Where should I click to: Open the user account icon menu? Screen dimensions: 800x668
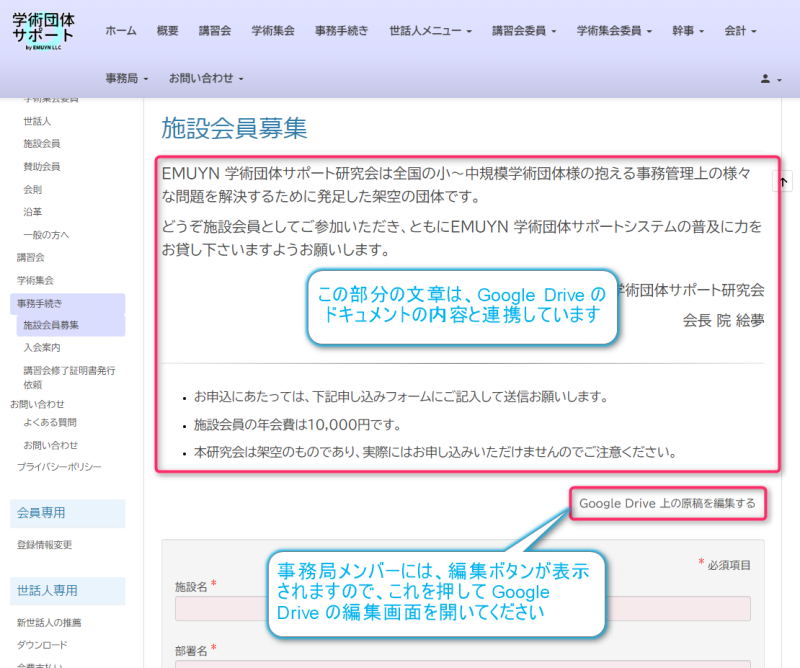pos(770,78)
